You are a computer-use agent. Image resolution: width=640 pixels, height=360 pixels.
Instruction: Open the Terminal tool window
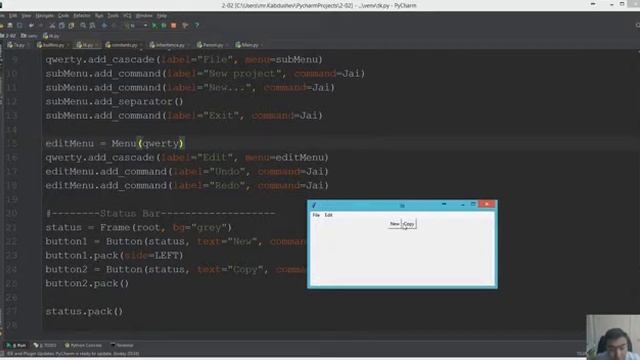pyautogui.click(x=122, y=345)
